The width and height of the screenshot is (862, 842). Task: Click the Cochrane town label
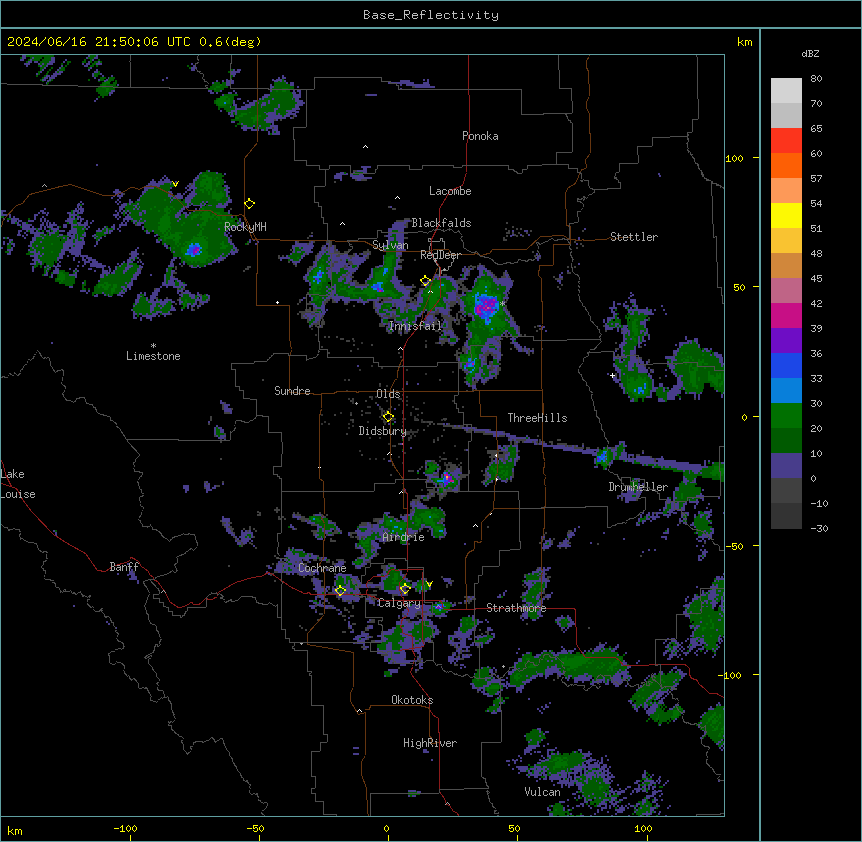pos(322,568)
